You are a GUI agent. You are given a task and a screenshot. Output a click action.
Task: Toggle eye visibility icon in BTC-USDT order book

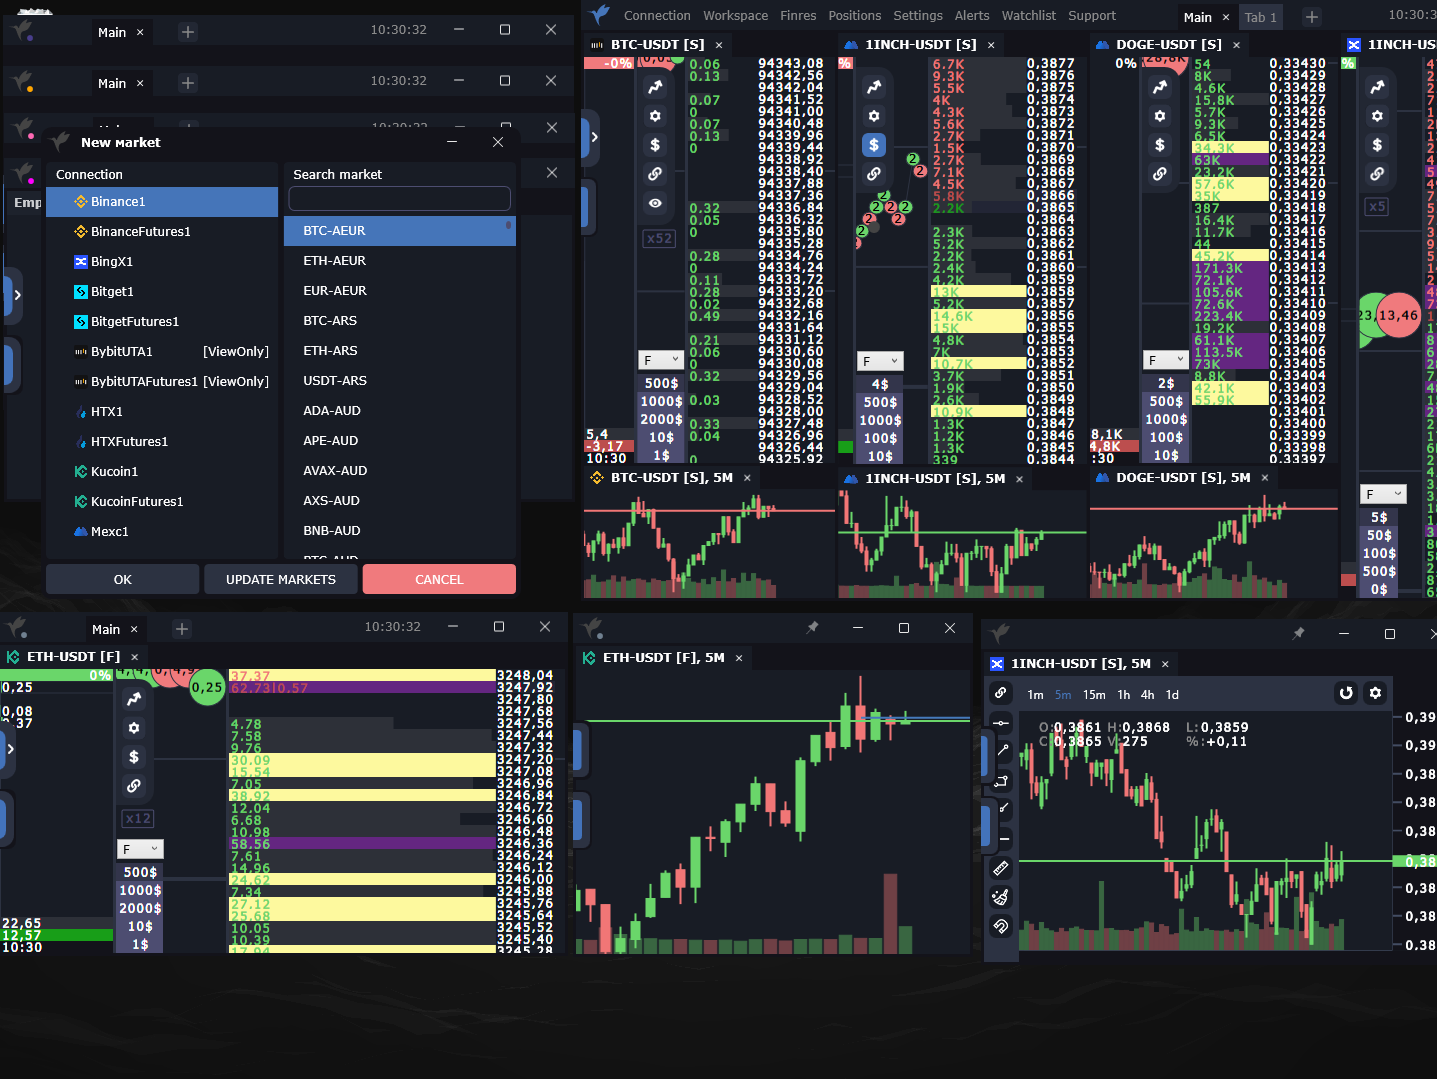point(655,203)
